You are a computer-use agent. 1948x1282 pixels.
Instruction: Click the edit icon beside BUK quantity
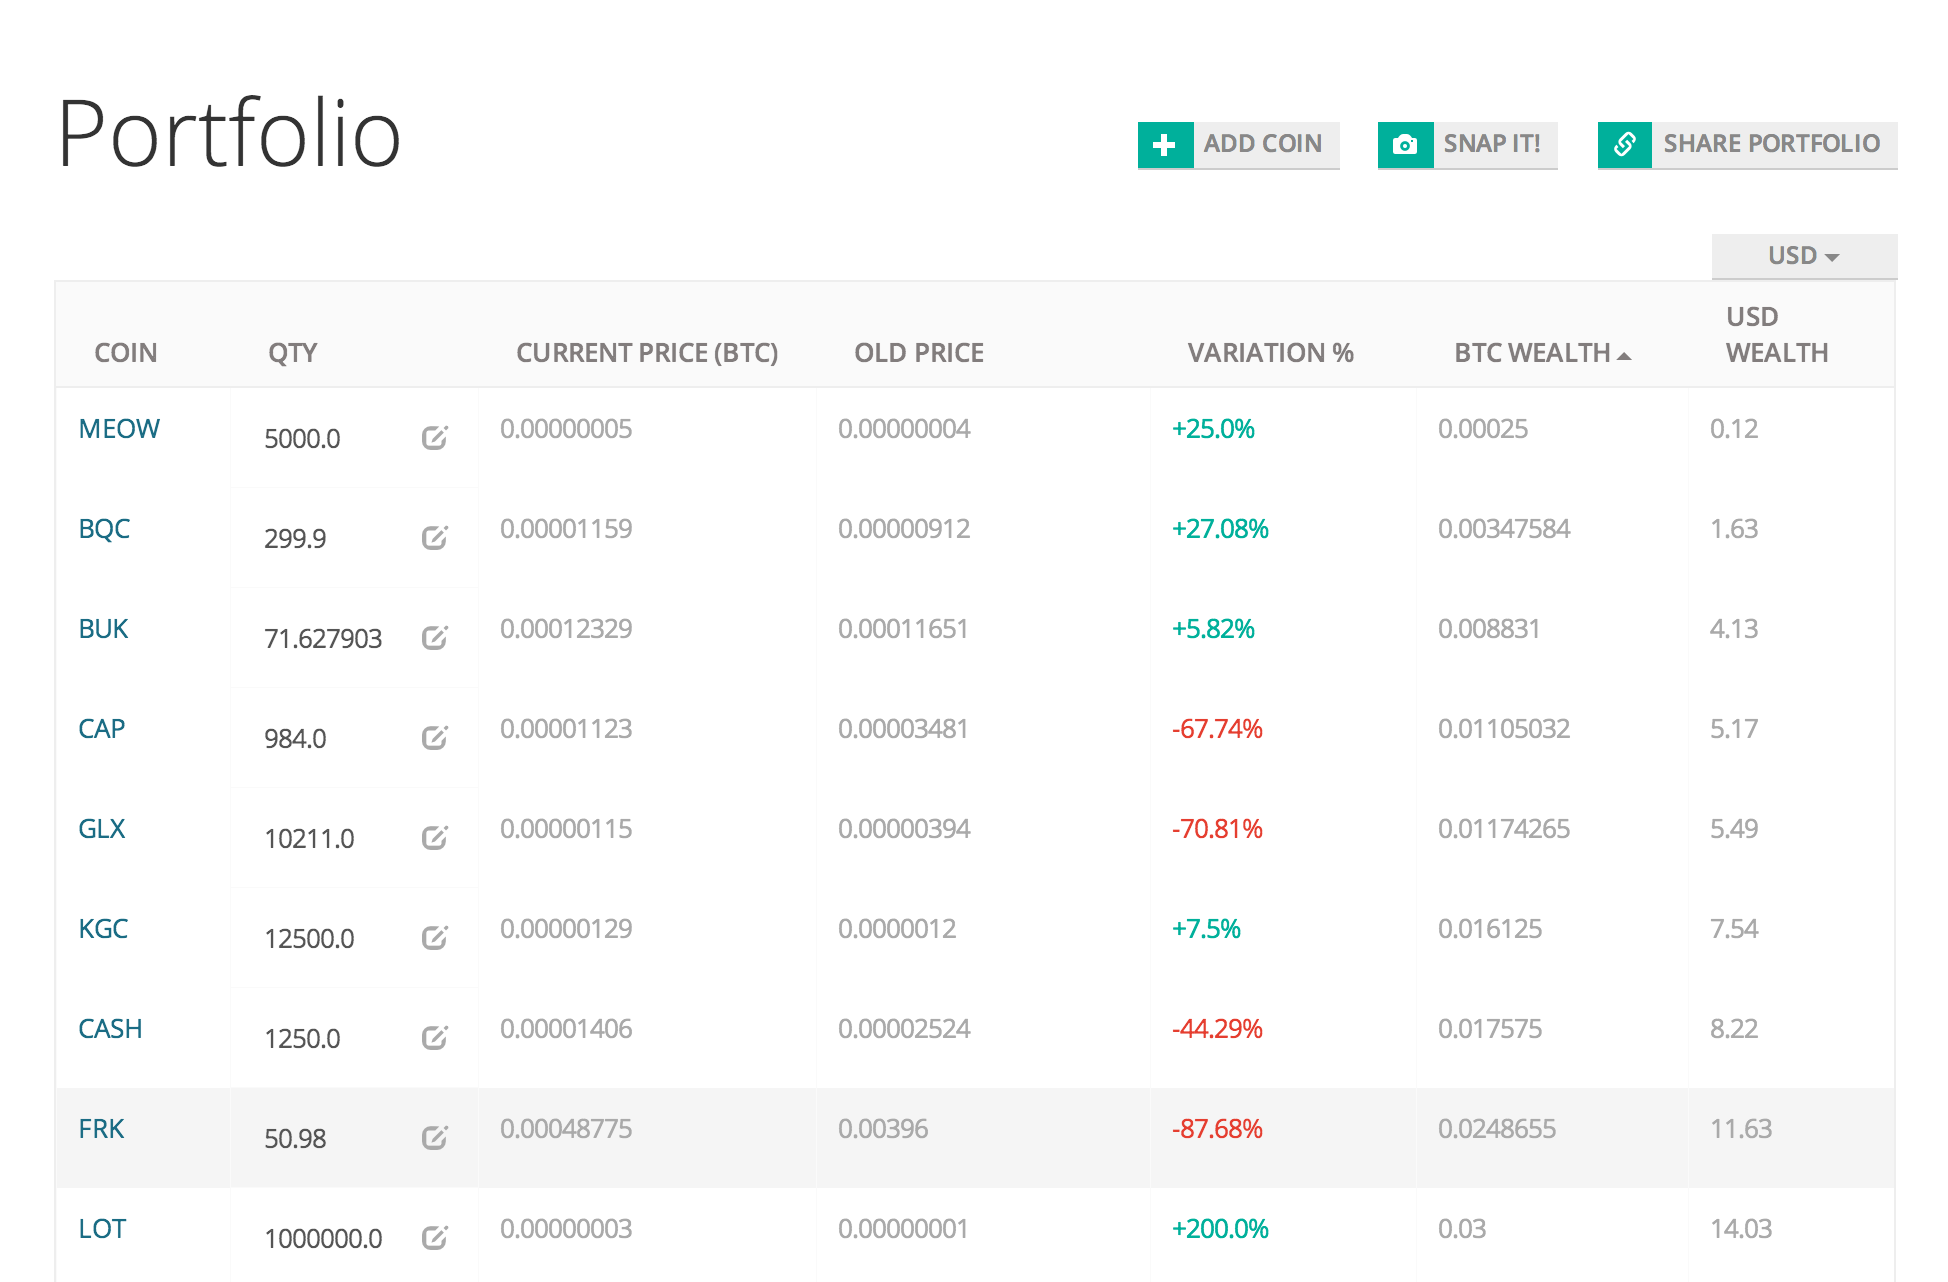pos(434,638)
